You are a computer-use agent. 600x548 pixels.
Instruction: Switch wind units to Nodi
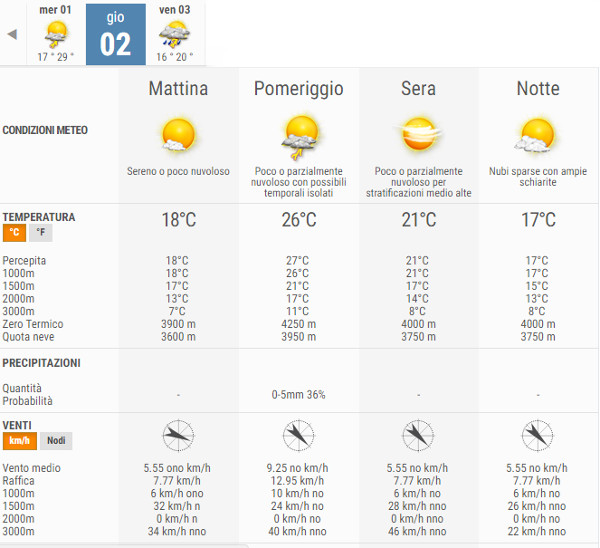click(x=56, y=441)
